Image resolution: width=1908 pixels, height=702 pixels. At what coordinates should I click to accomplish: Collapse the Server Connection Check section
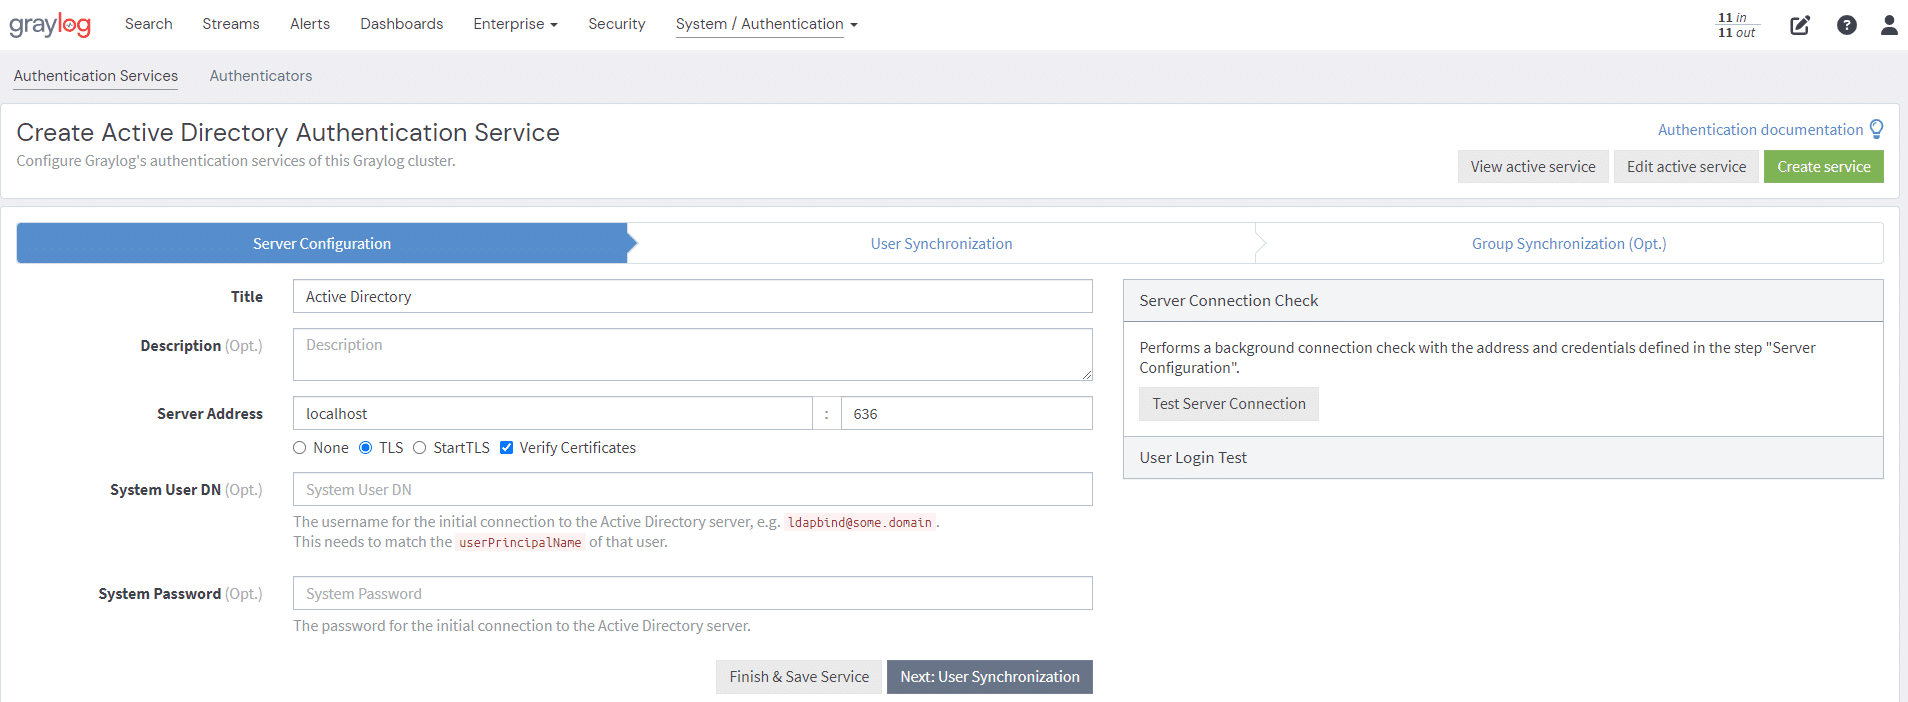pyautogui.click(x=1503, y=301)
